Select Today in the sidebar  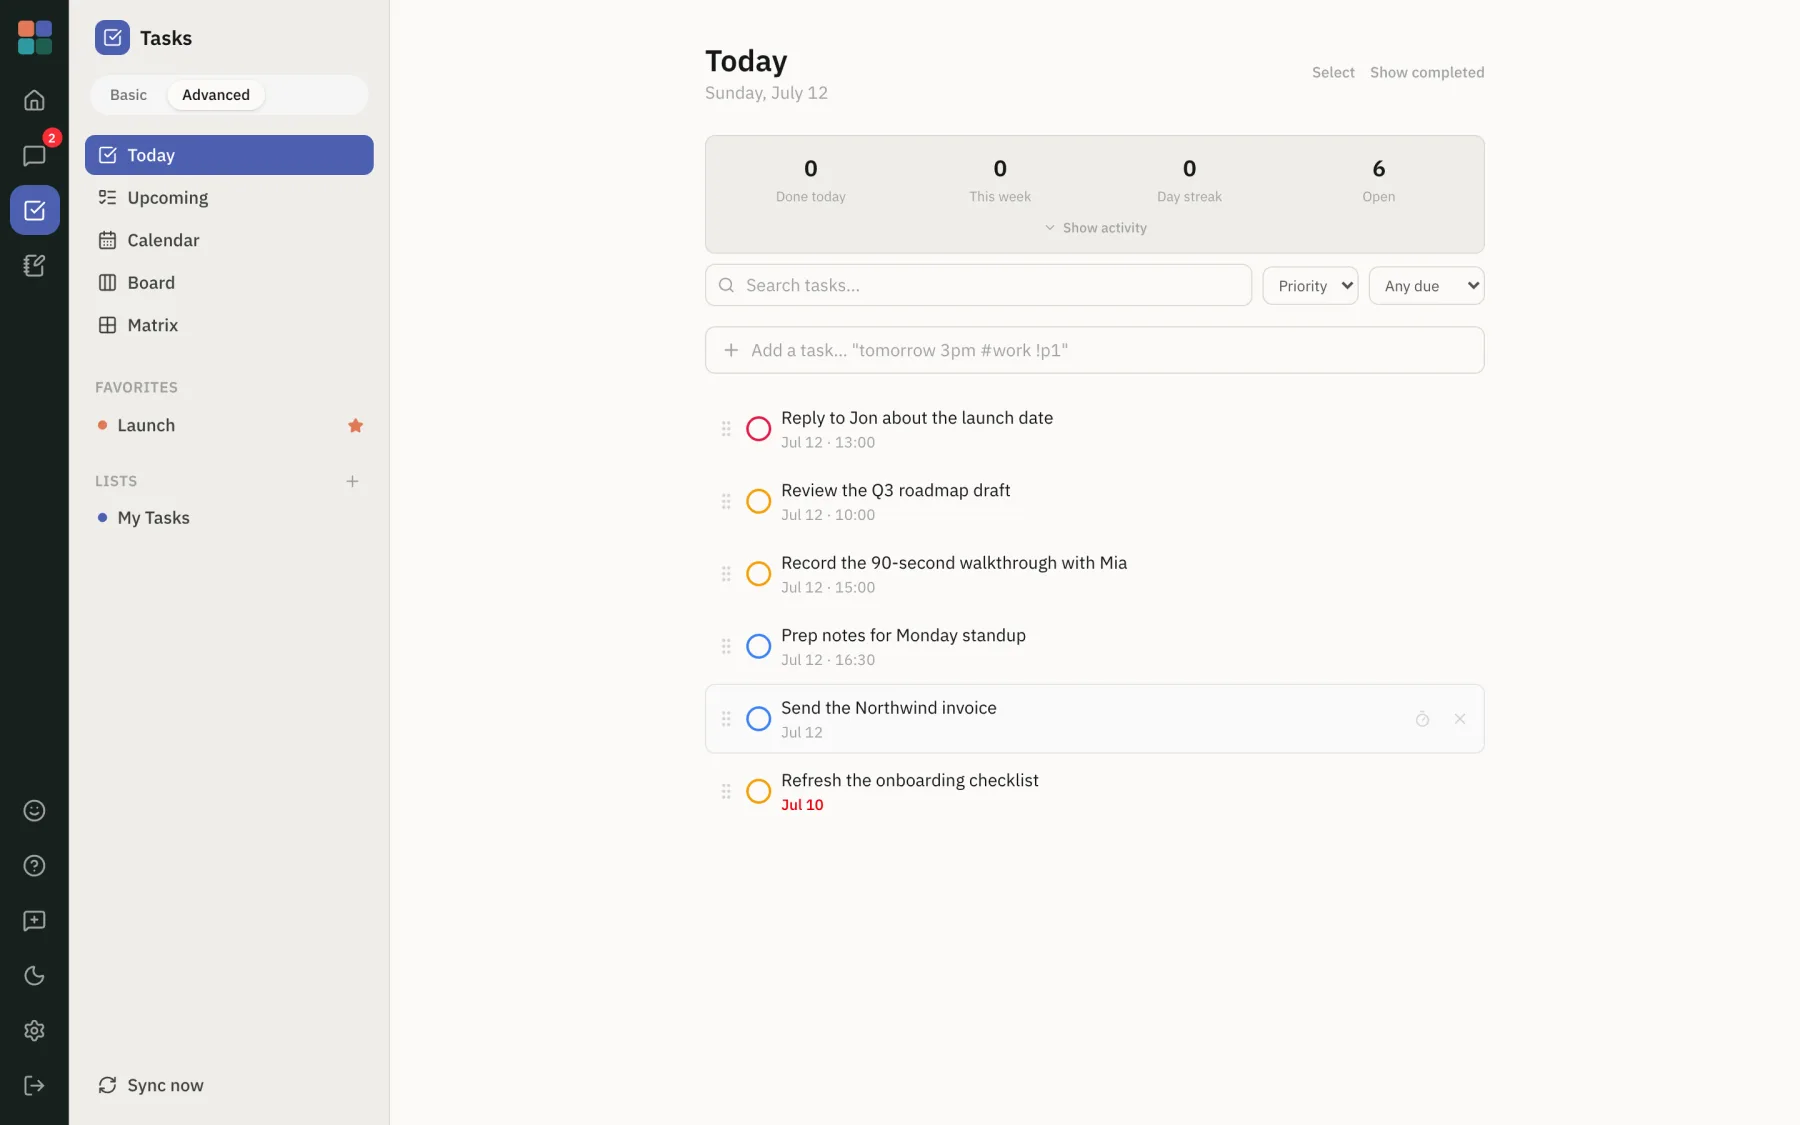pos(229,155)
